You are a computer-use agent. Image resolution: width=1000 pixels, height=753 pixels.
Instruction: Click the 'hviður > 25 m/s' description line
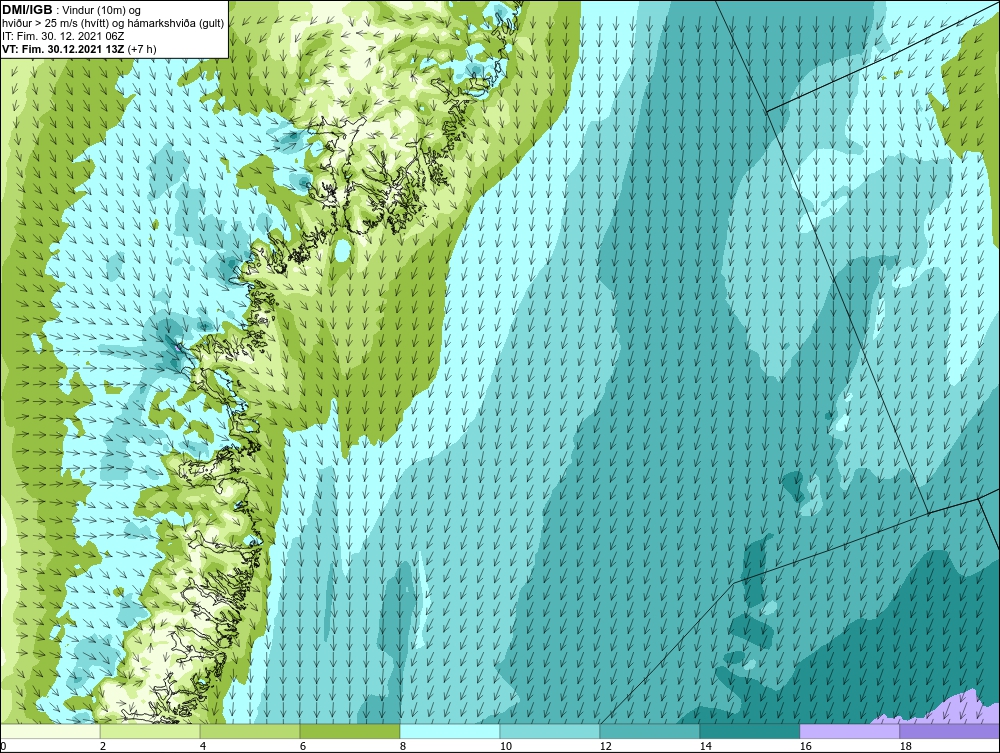[113, 24]
